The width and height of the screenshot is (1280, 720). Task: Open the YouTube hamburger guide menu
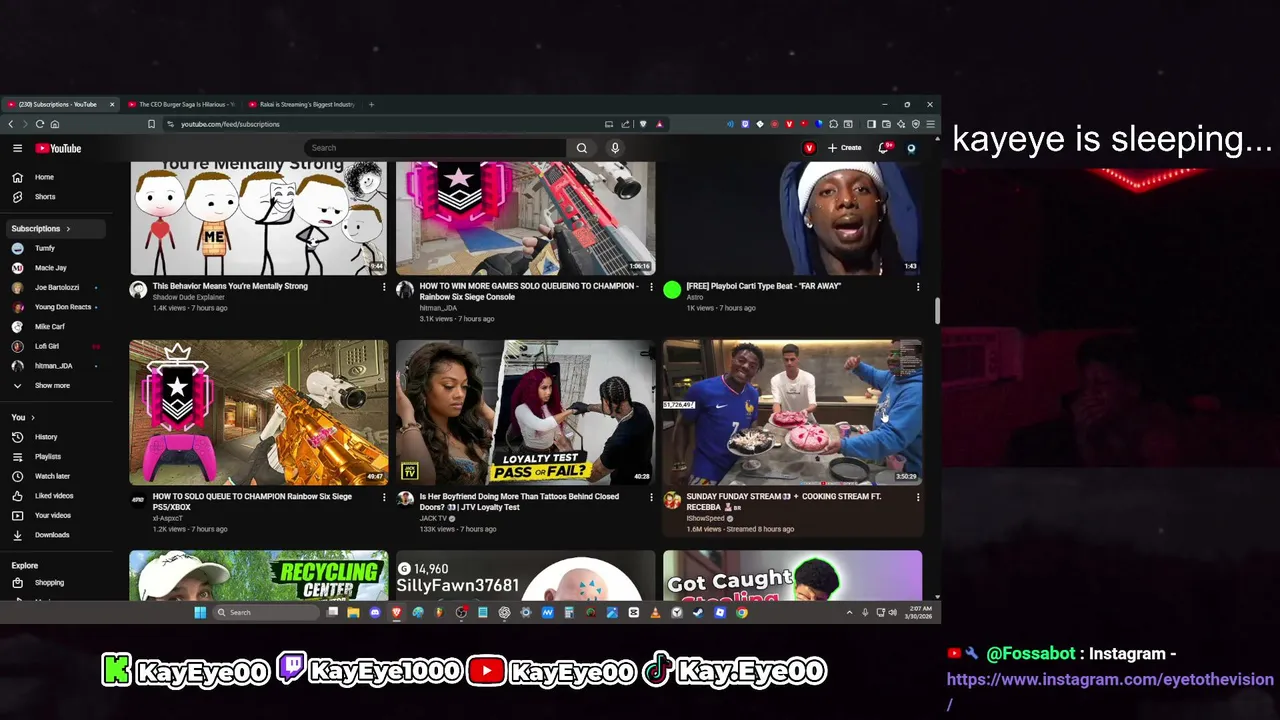coord(17,148)
